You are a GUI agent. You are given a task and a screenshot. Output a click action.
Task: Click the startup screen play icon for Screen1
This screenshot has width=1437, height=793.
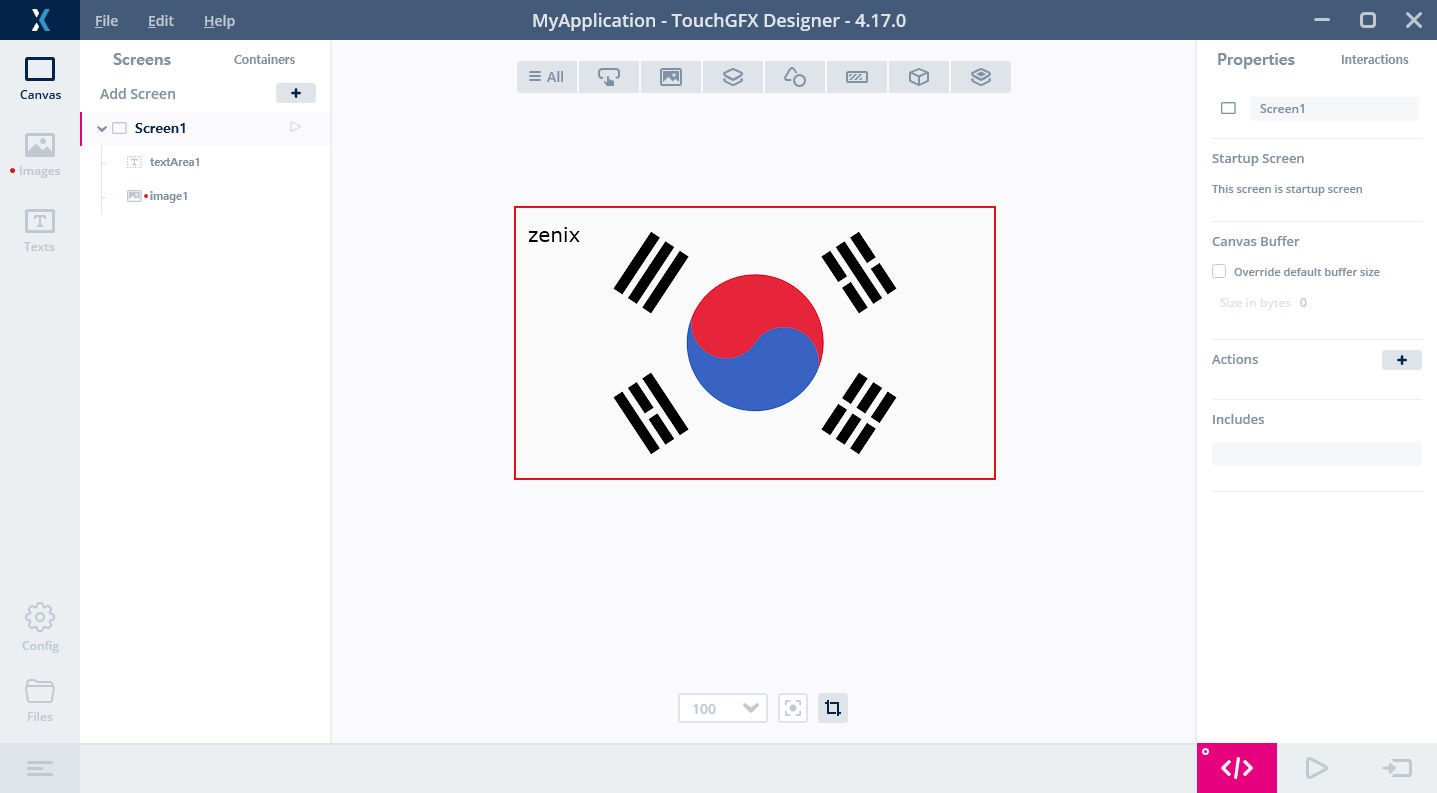[x=295, y=127]
